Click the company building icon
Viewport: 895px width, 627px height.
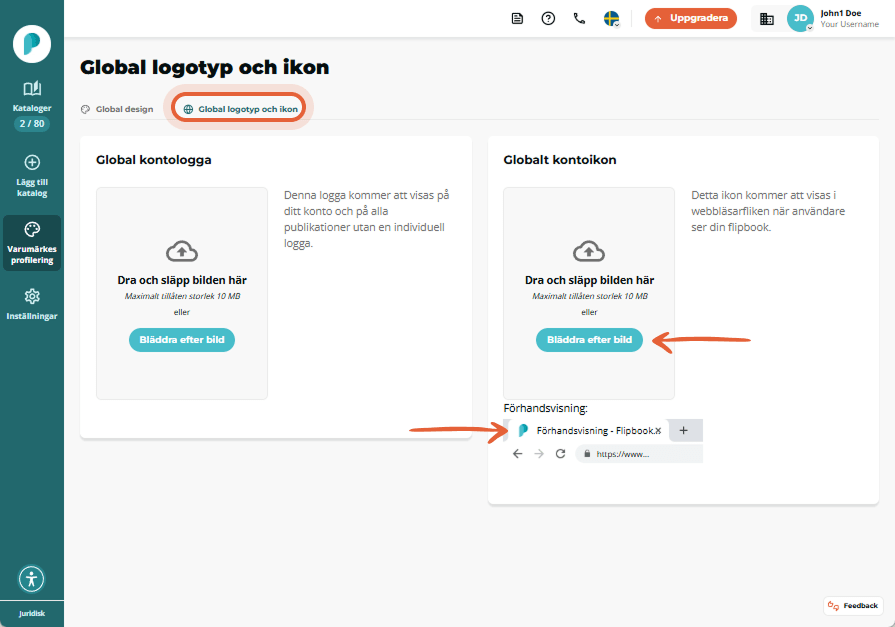pos(767,19)
